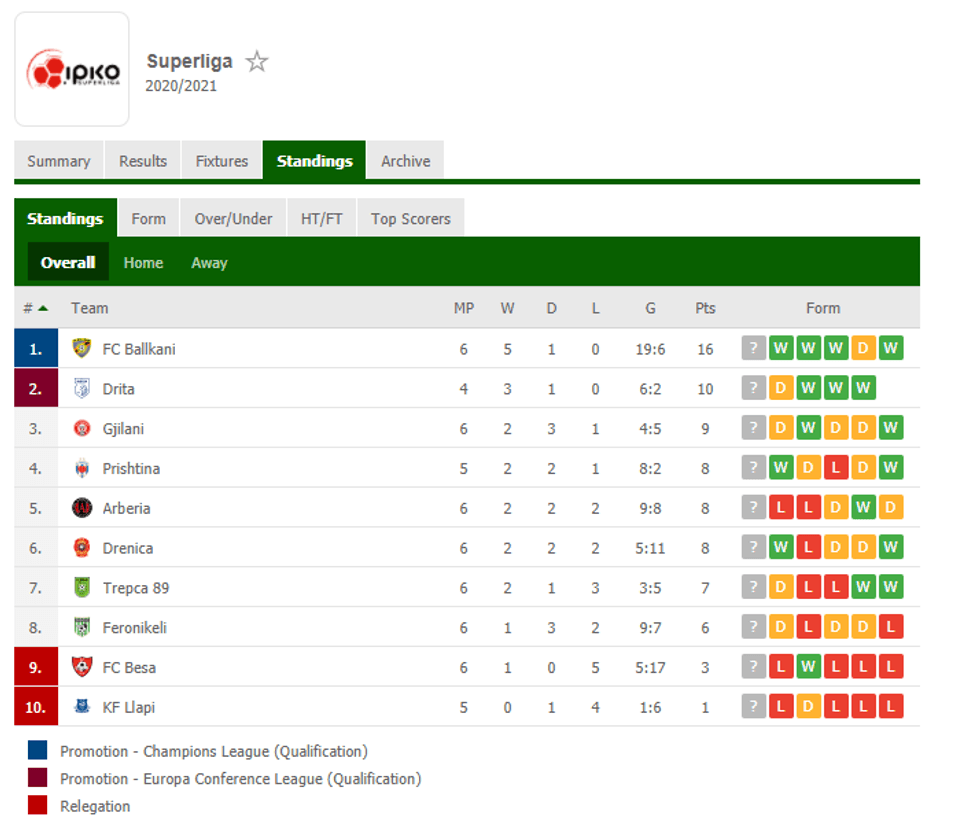The height and width of the screenshot is (826, 980).
Task: Sort standings by MP column header
Action: tap(464, 308)
